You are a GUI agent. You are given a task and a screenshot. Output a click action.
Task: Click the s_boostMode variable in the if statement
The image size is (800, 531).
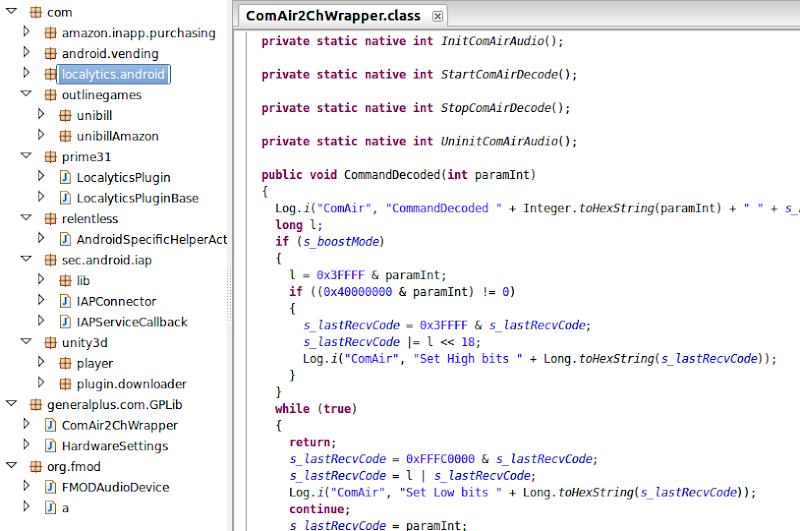341,241
